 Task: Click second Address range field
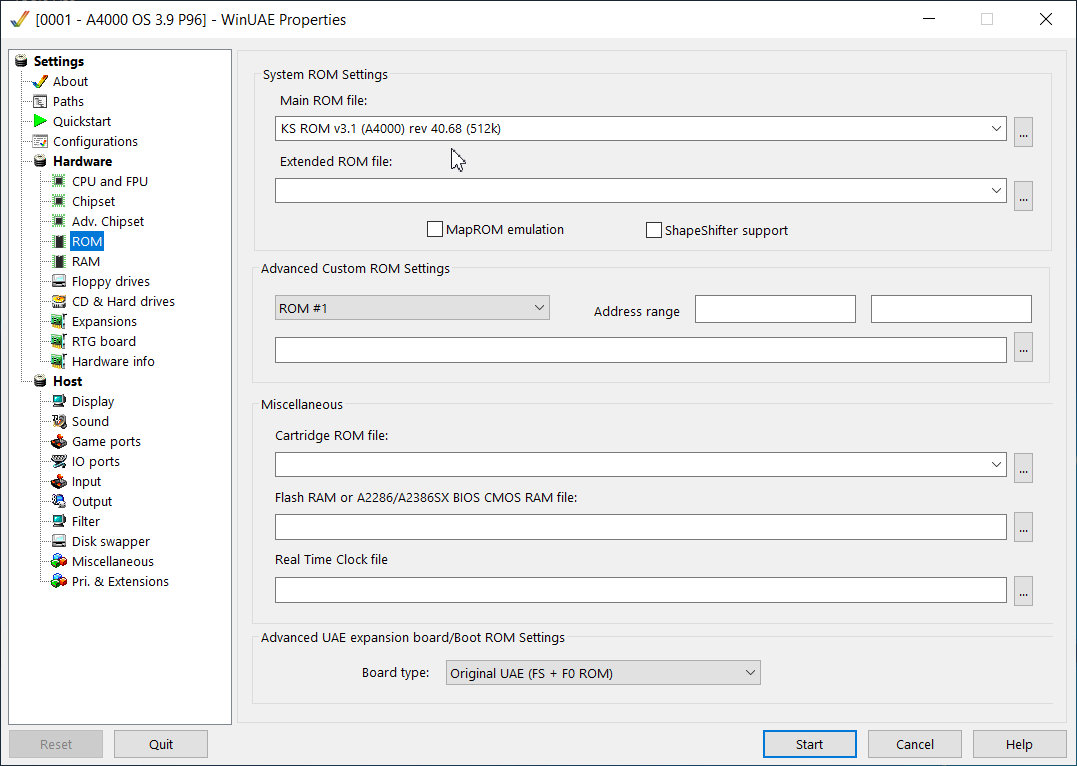tap(951, 308)
